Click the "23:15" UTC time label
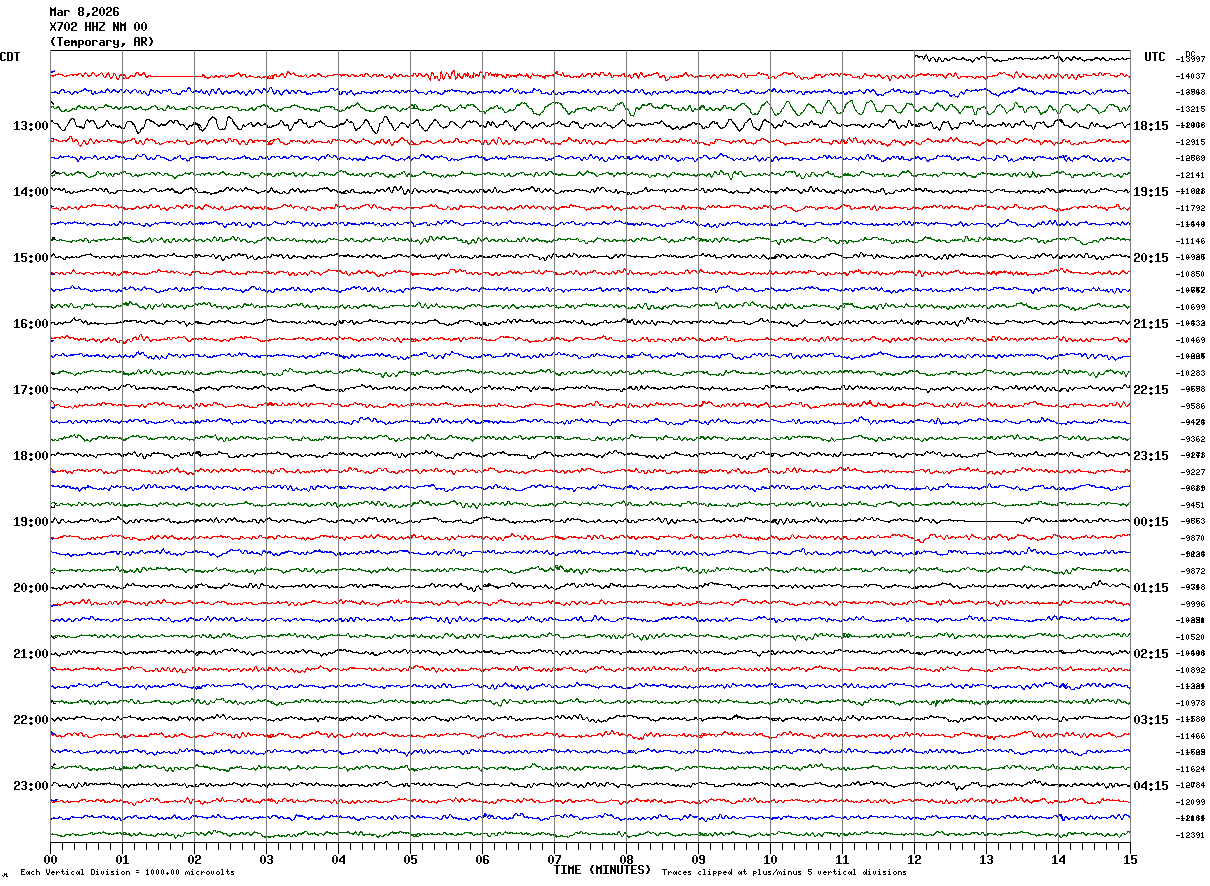The height and width of the screenshot is (886, 1210). (x=1151, y=456)
